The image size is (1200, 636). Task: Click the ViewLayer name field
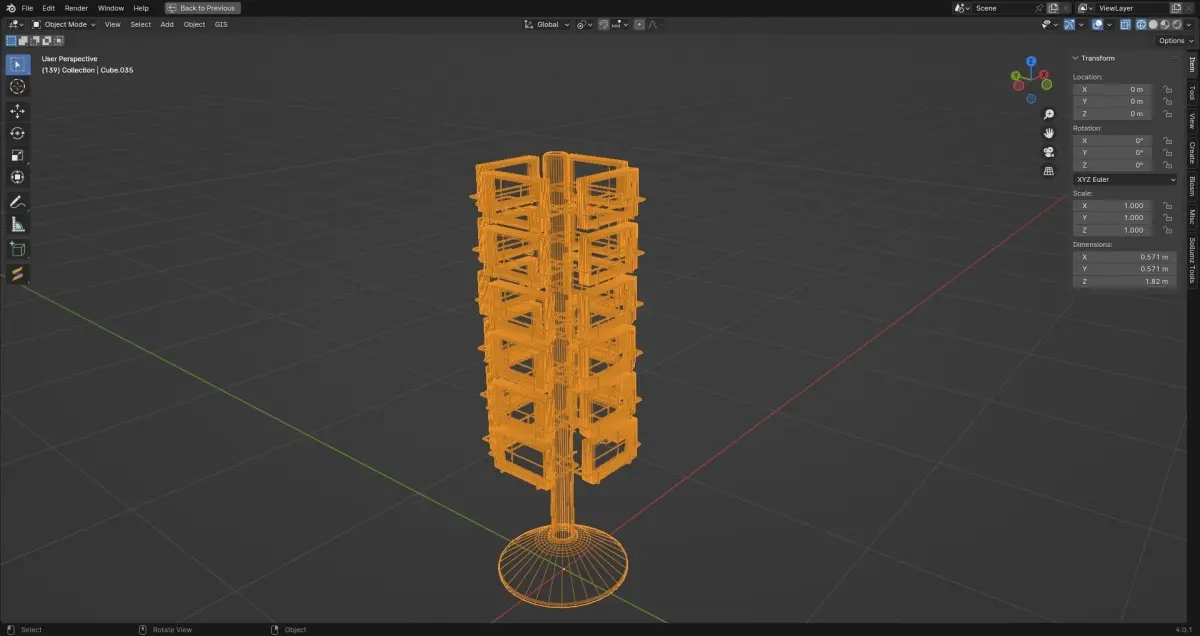click(1130, 8)
